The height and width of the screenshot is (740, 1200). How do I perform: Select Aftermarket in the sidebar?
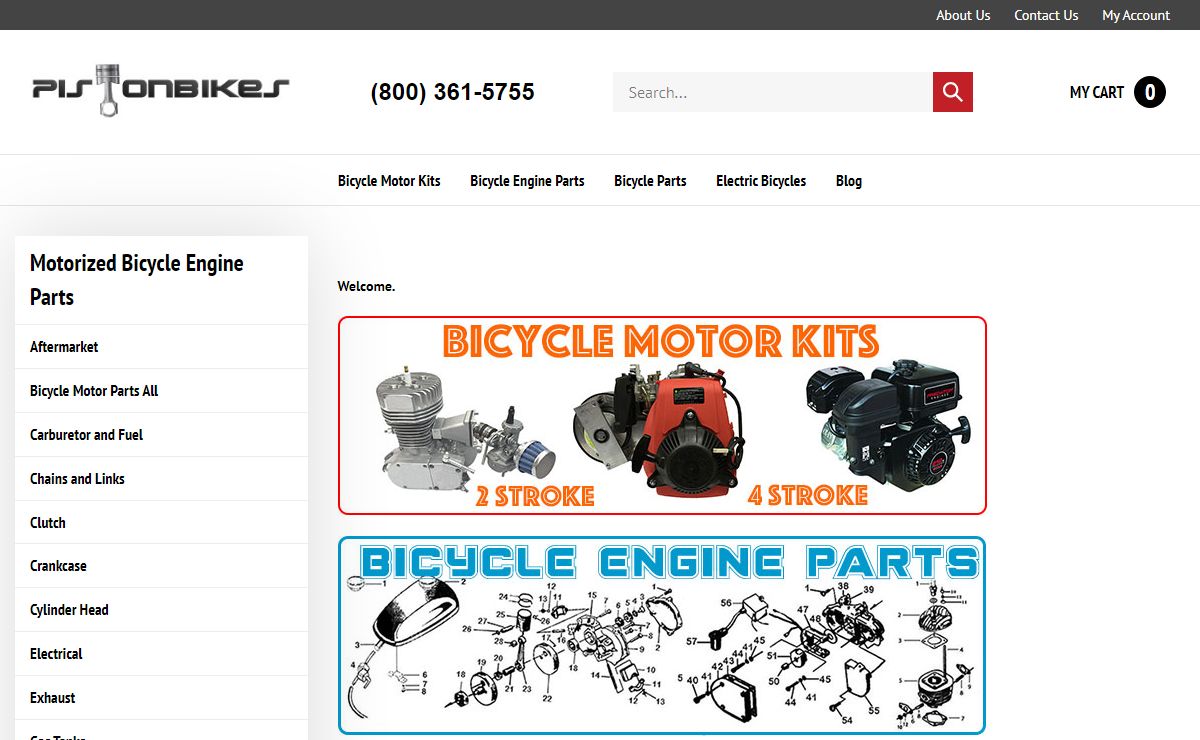click(x=161, y=347)
